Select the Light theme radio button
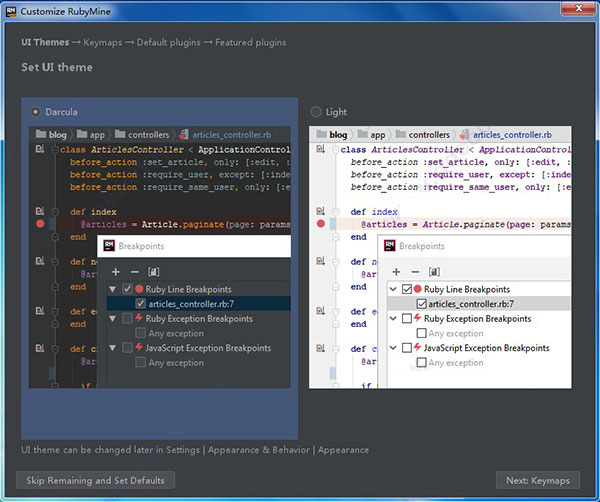 pos(316,112)
